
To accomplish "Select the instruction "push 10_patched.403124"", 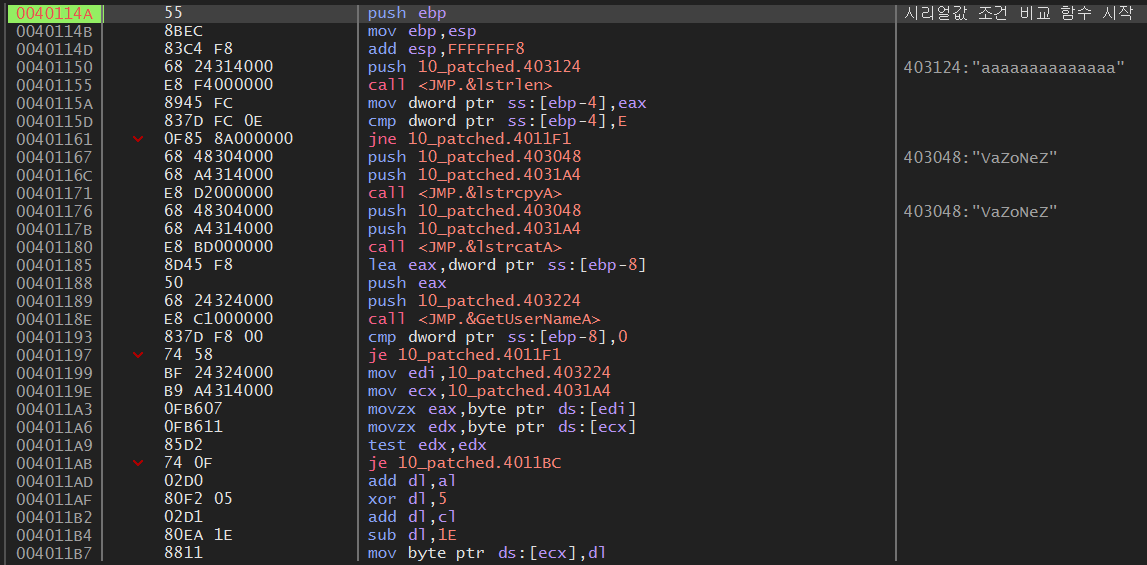I will (474, 67).
